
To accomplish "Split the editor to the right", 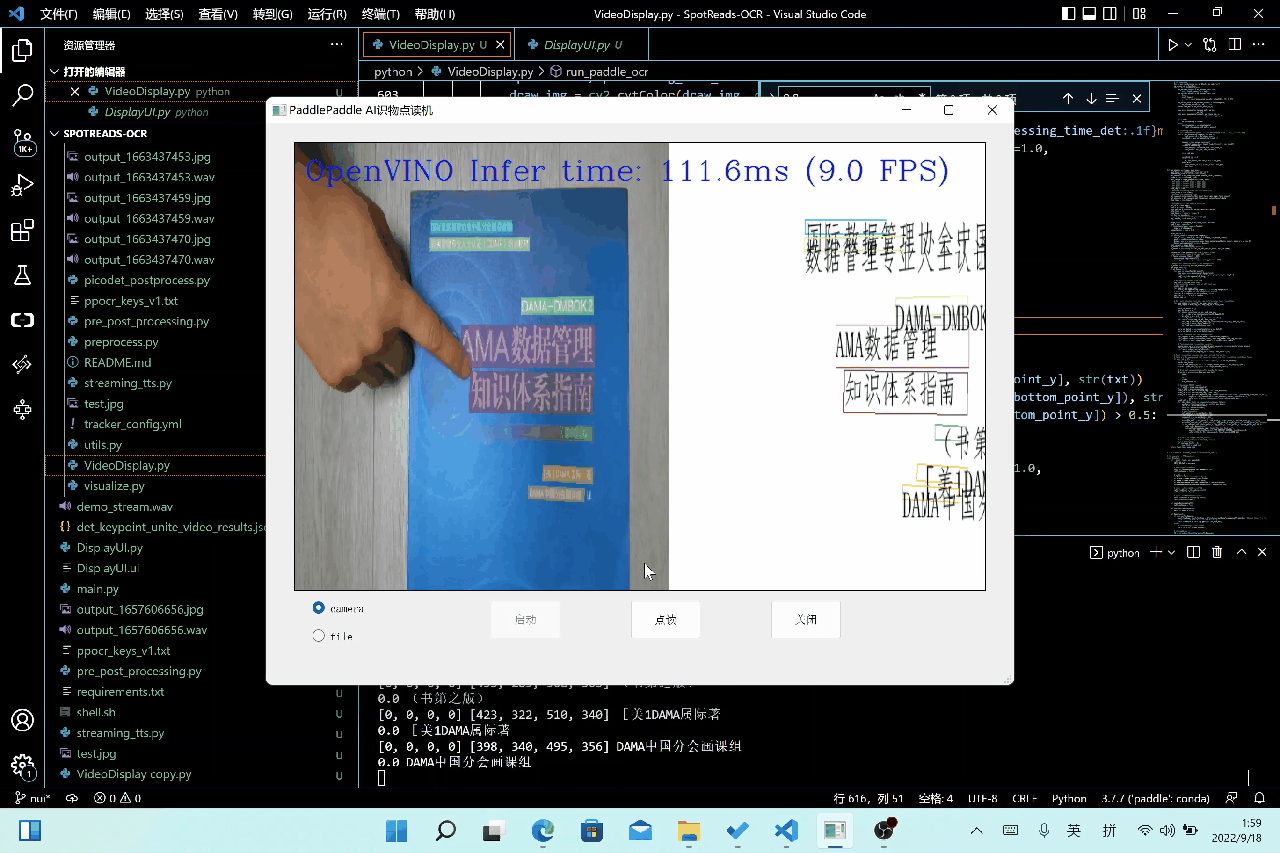I will [1235, 45].
